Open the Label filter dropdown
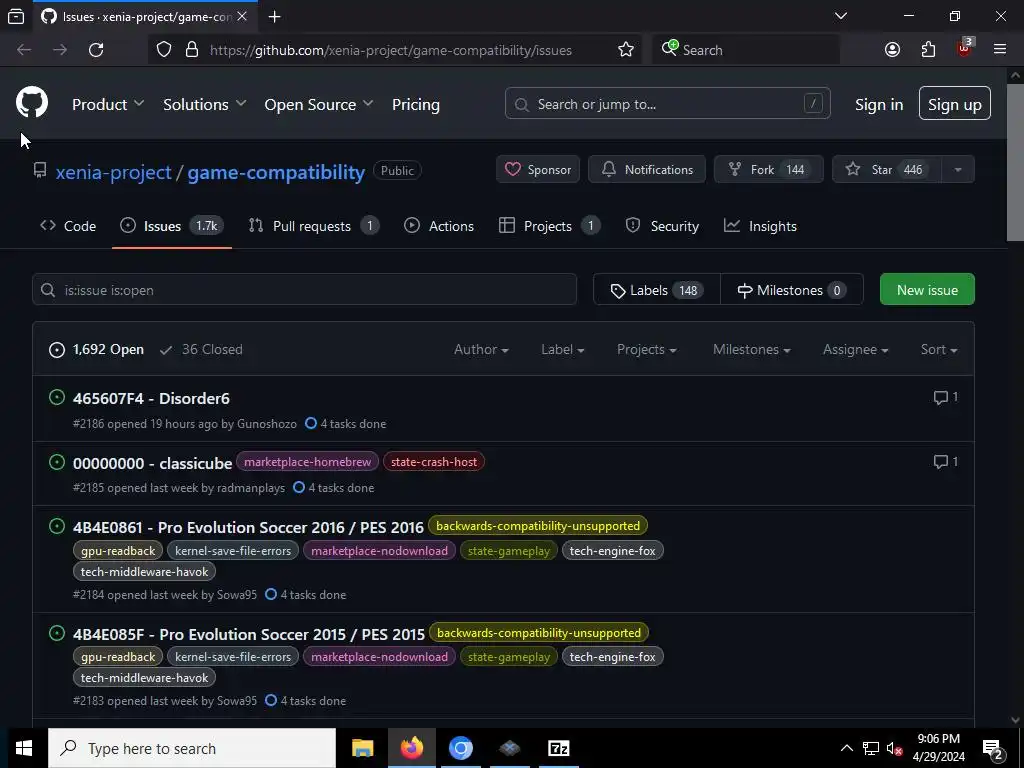Viewport: 1024px width, 768px height. tap(562, 349)
